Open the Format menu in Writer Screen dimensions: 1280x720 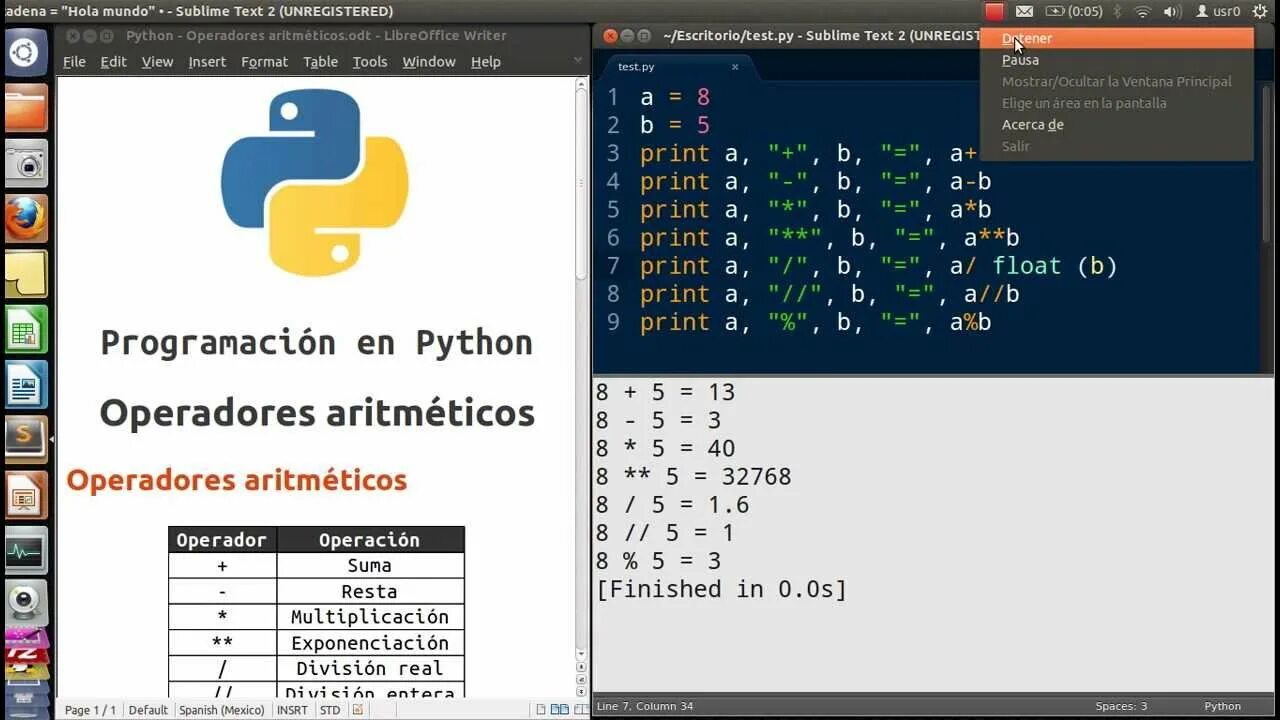click(x=264, y=62)
